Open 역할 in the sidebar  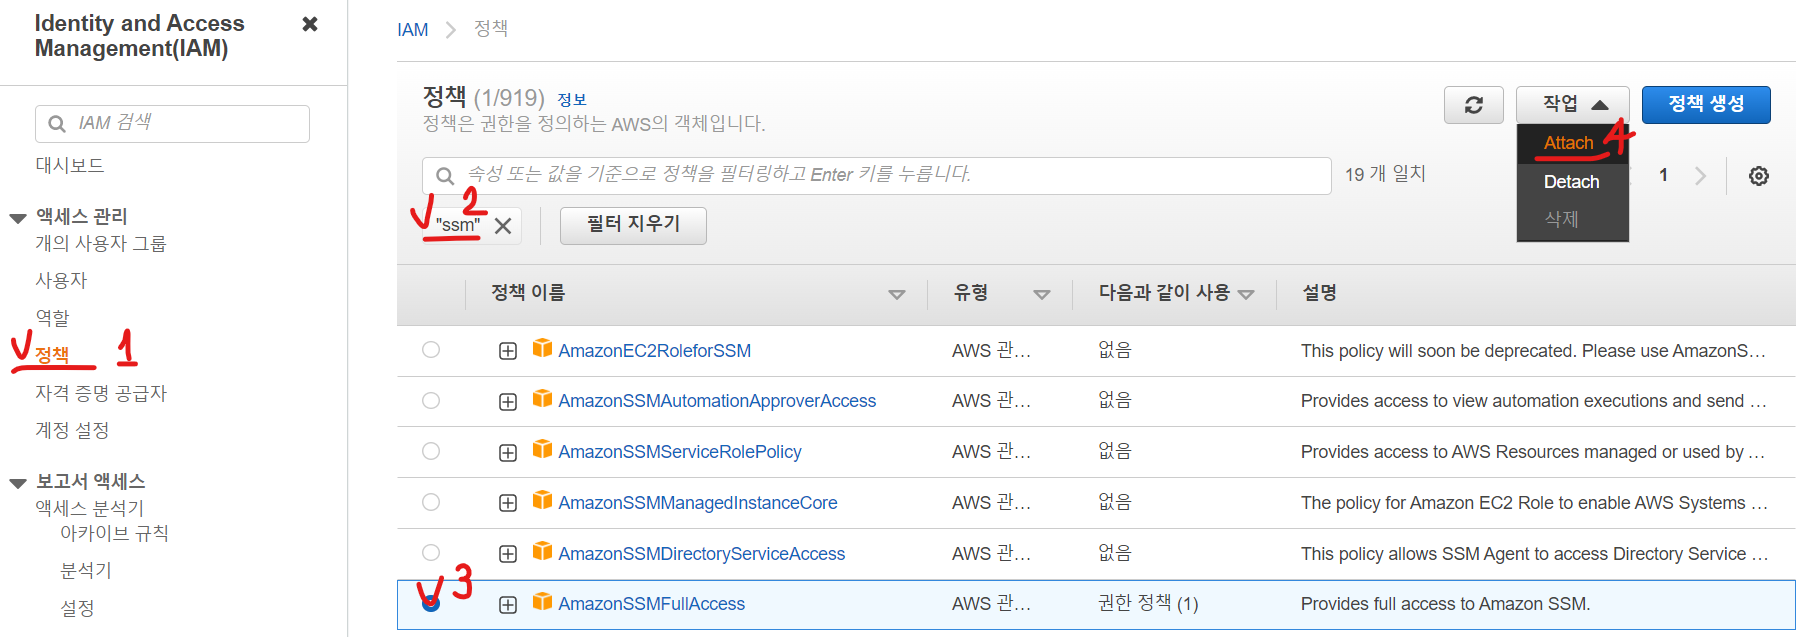[52, 318]
